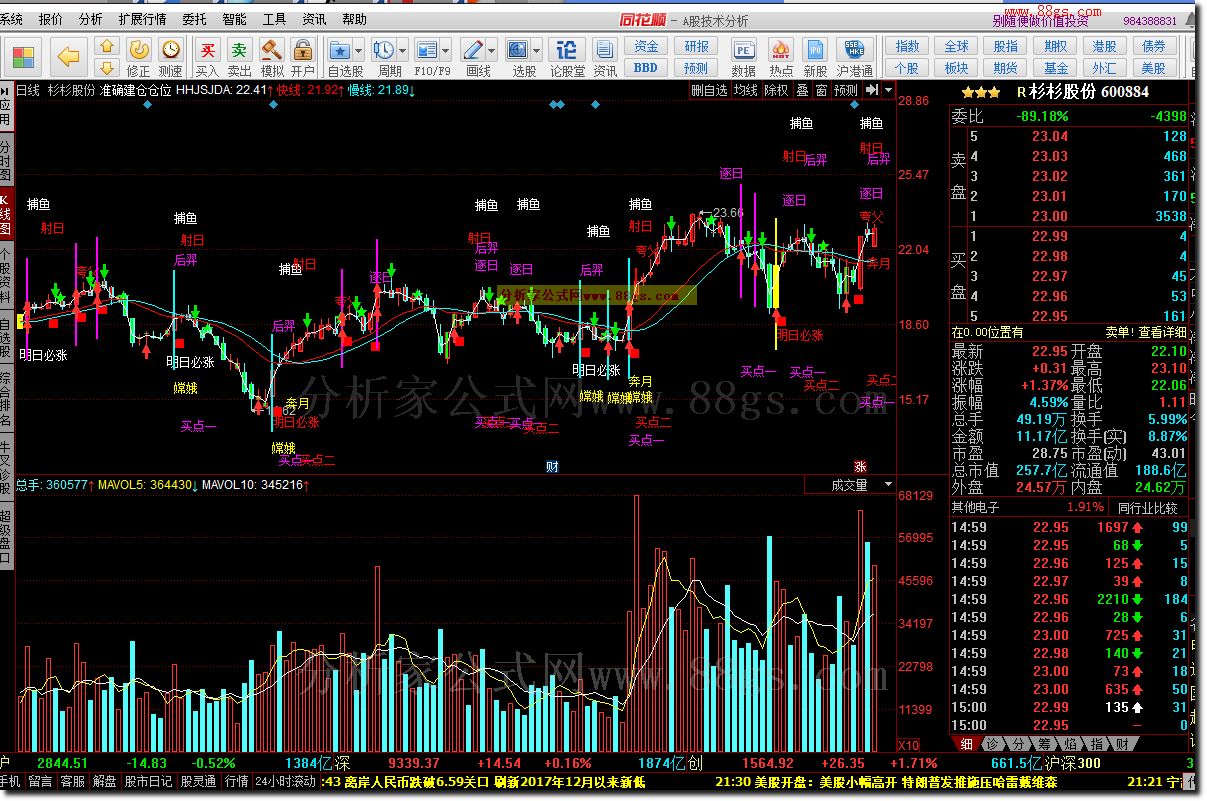Click the X10 volume scale marker
The width and height of the screenshot is (1207, 801).
908,745
